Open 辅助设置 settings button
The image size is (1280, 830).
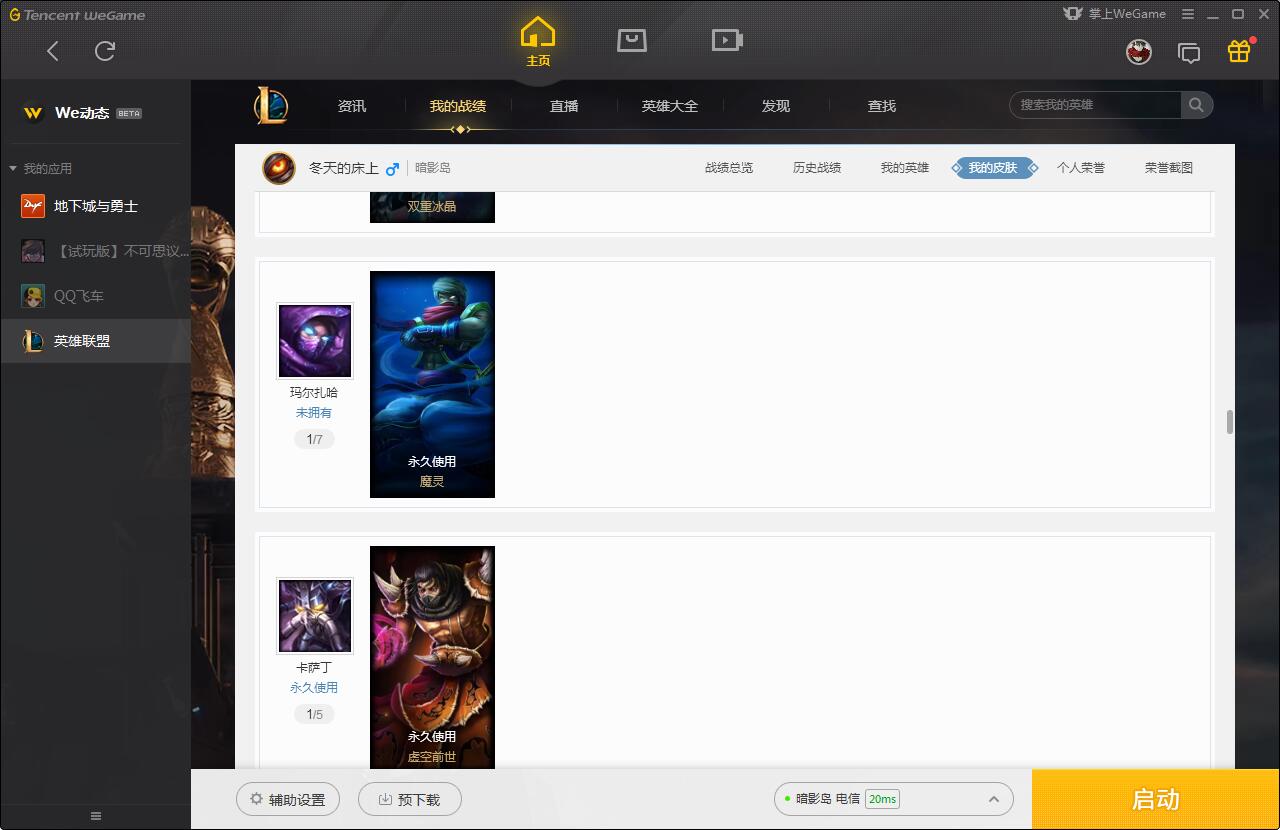(x=288, y=799)
